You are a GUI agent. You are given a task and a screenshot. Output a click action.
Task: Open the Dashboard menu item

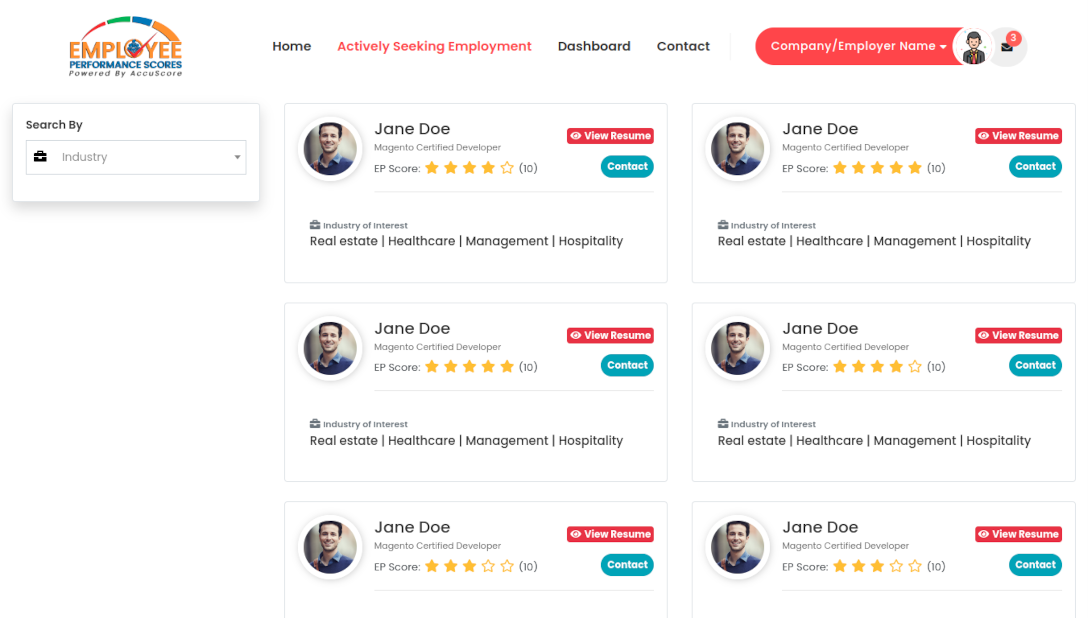pyautogui.click(x=594, y=46)
